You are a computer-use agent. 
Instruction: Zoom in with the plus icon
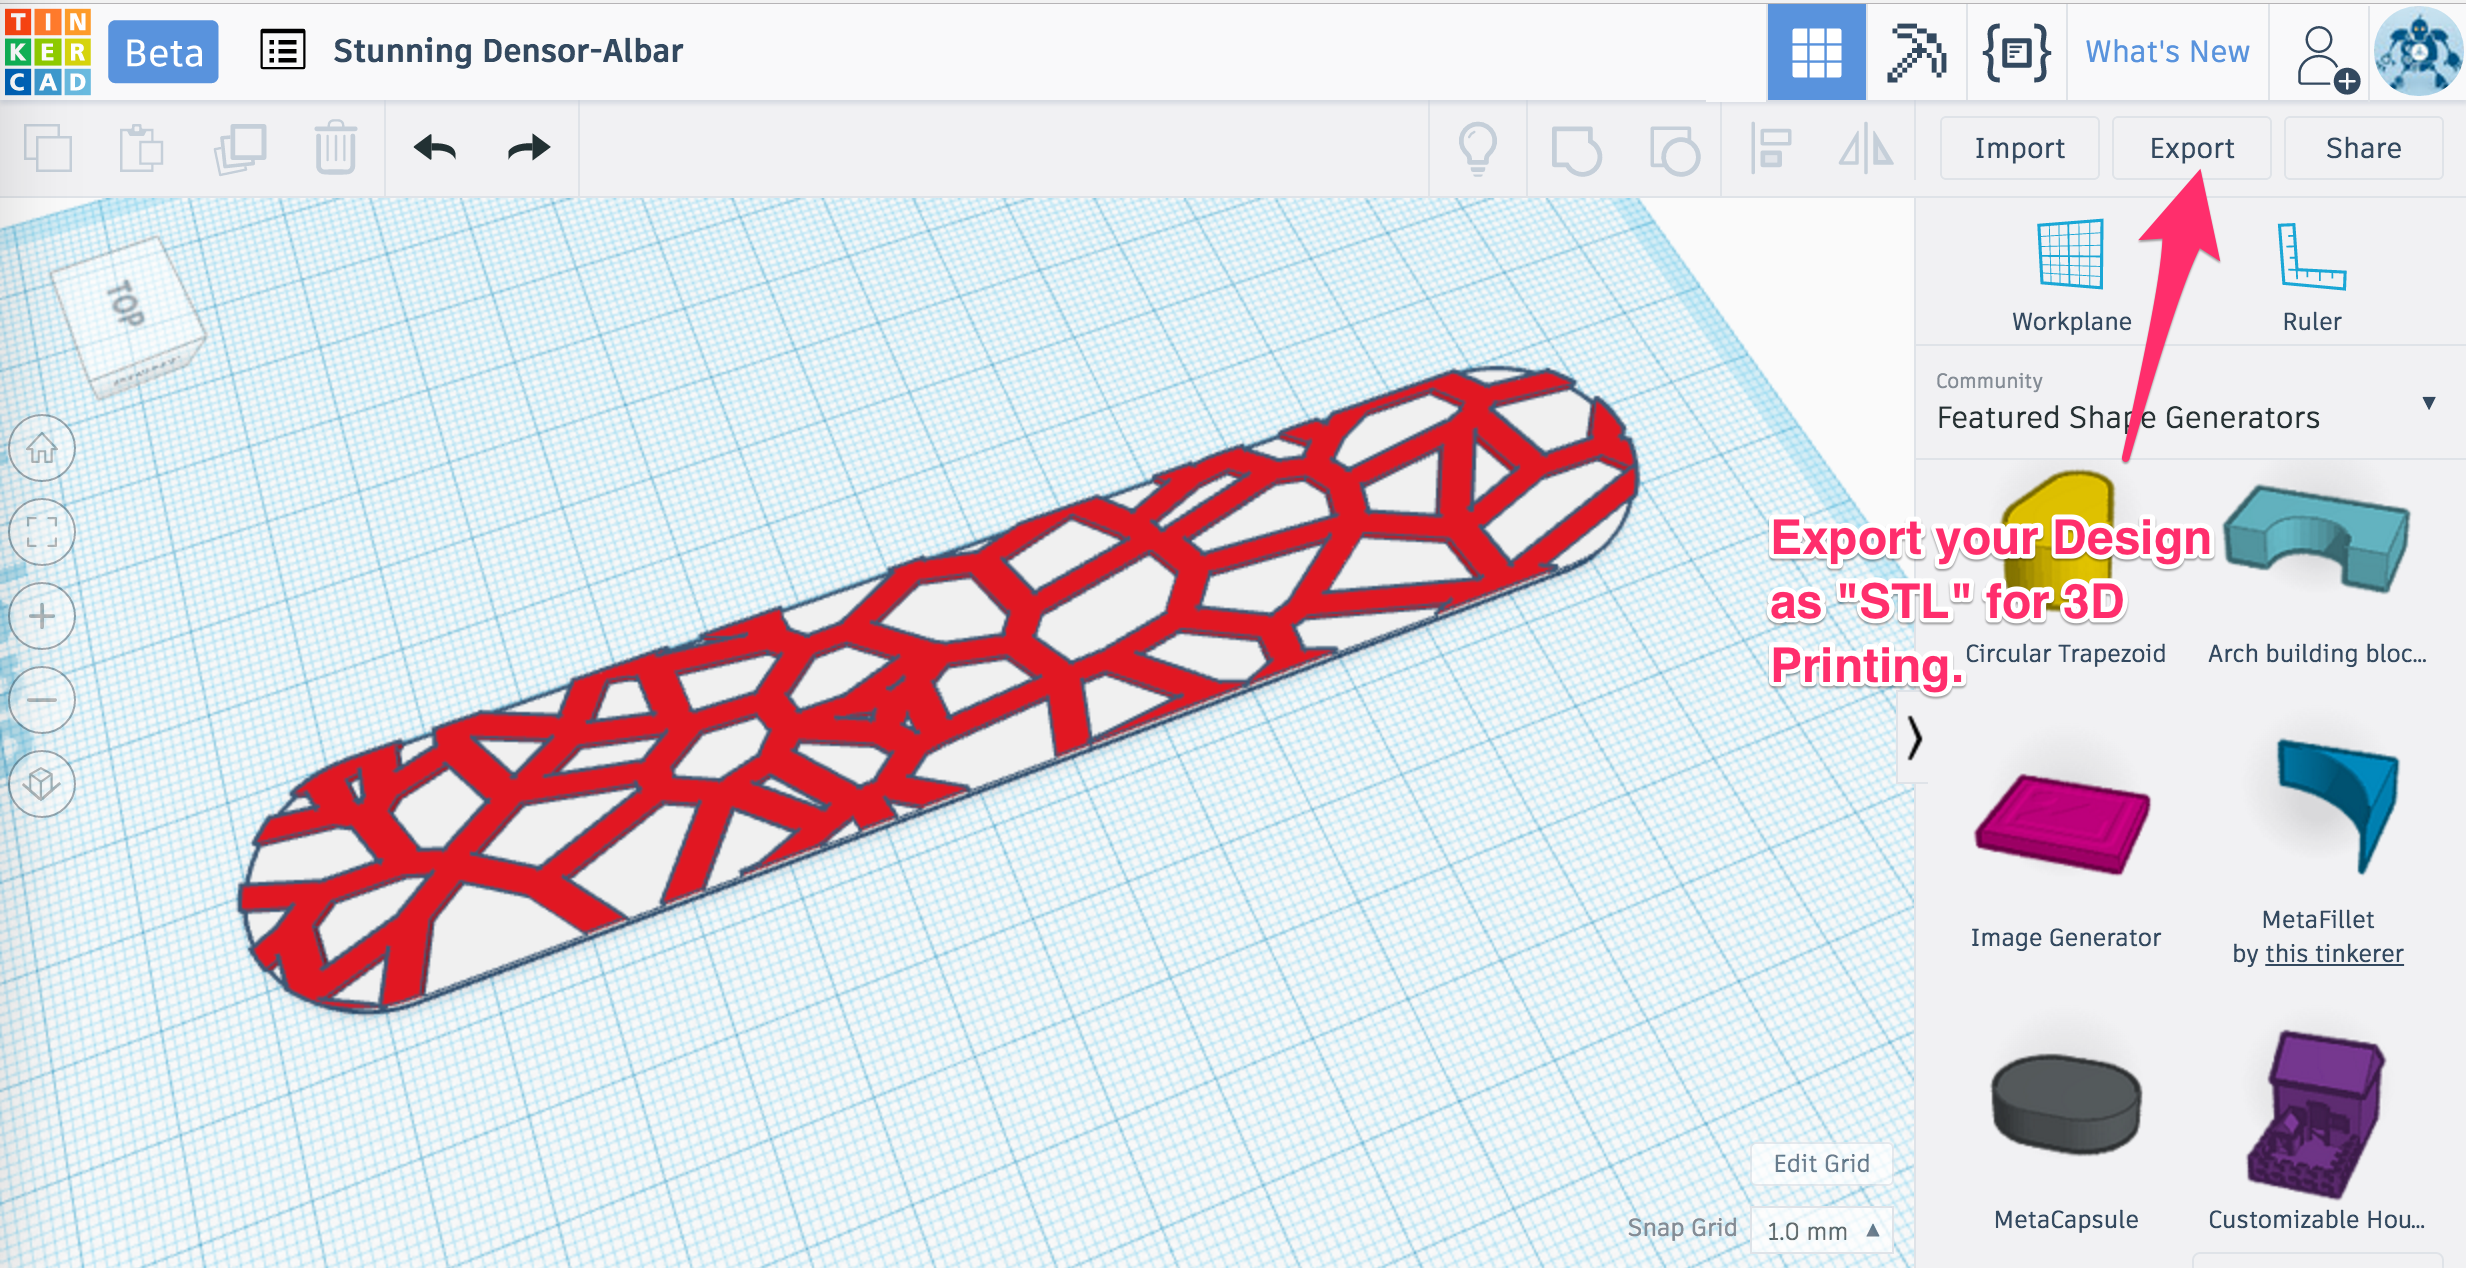(42, 616)
